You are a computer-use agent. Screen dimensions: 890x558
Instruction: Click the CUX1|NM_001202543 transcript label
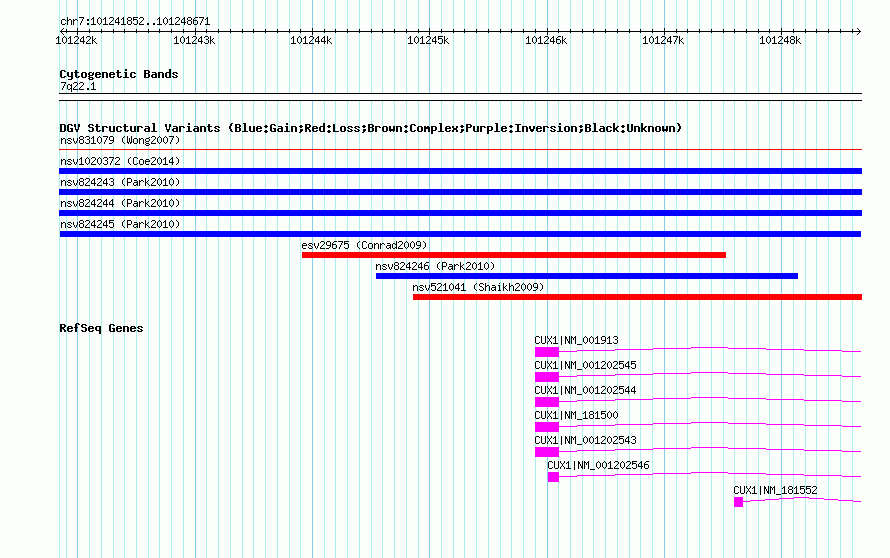click(x=585, y=440)
